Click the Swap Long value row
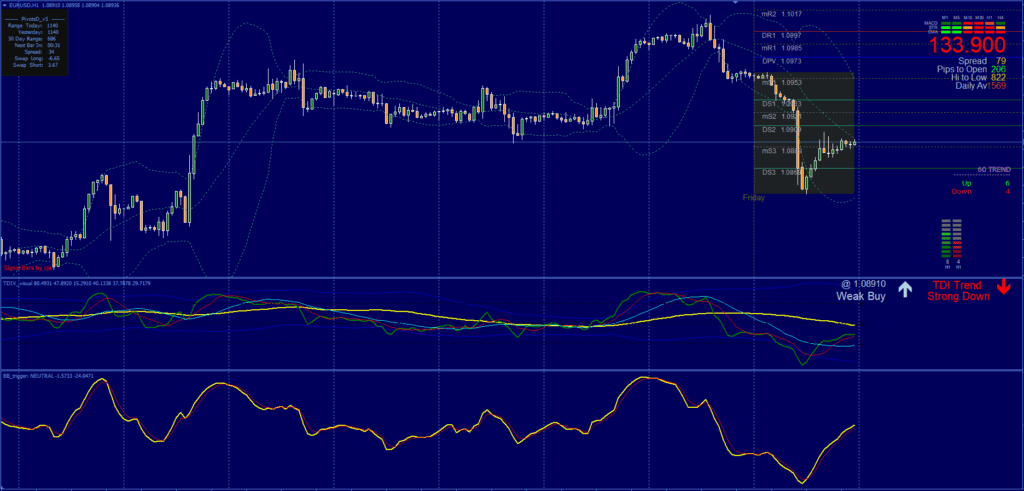The height and width of the screenshot is (491, 1024). 37,58
